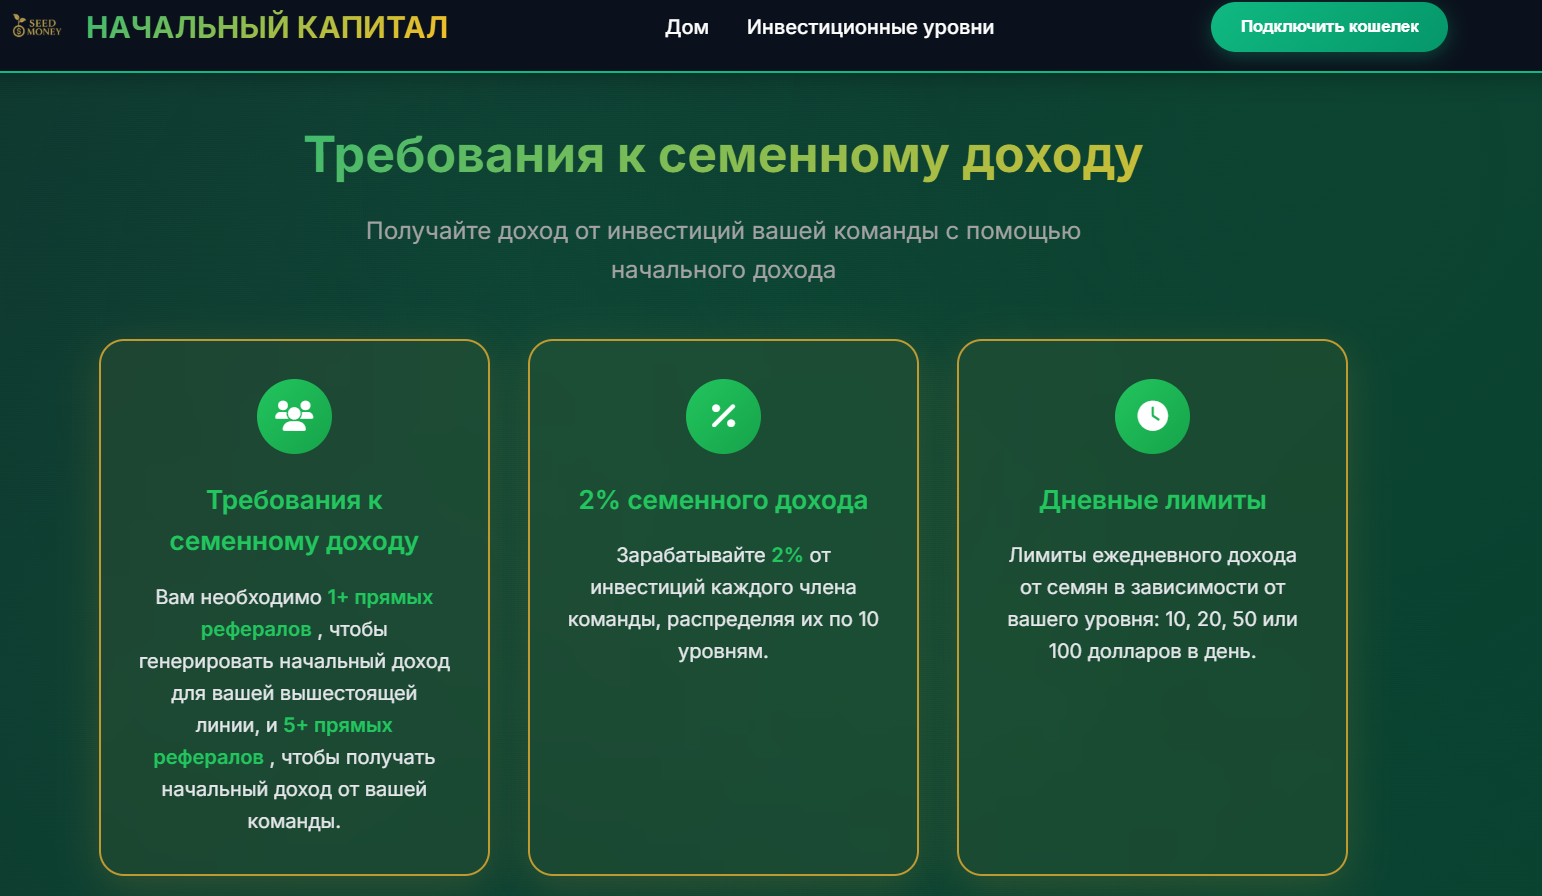The width and height of the screenshot is (1542, 896).
Task: Click the НАЧАЛЬНЫЙ КАПИТАЛ site title
Action: pos(267,27)
